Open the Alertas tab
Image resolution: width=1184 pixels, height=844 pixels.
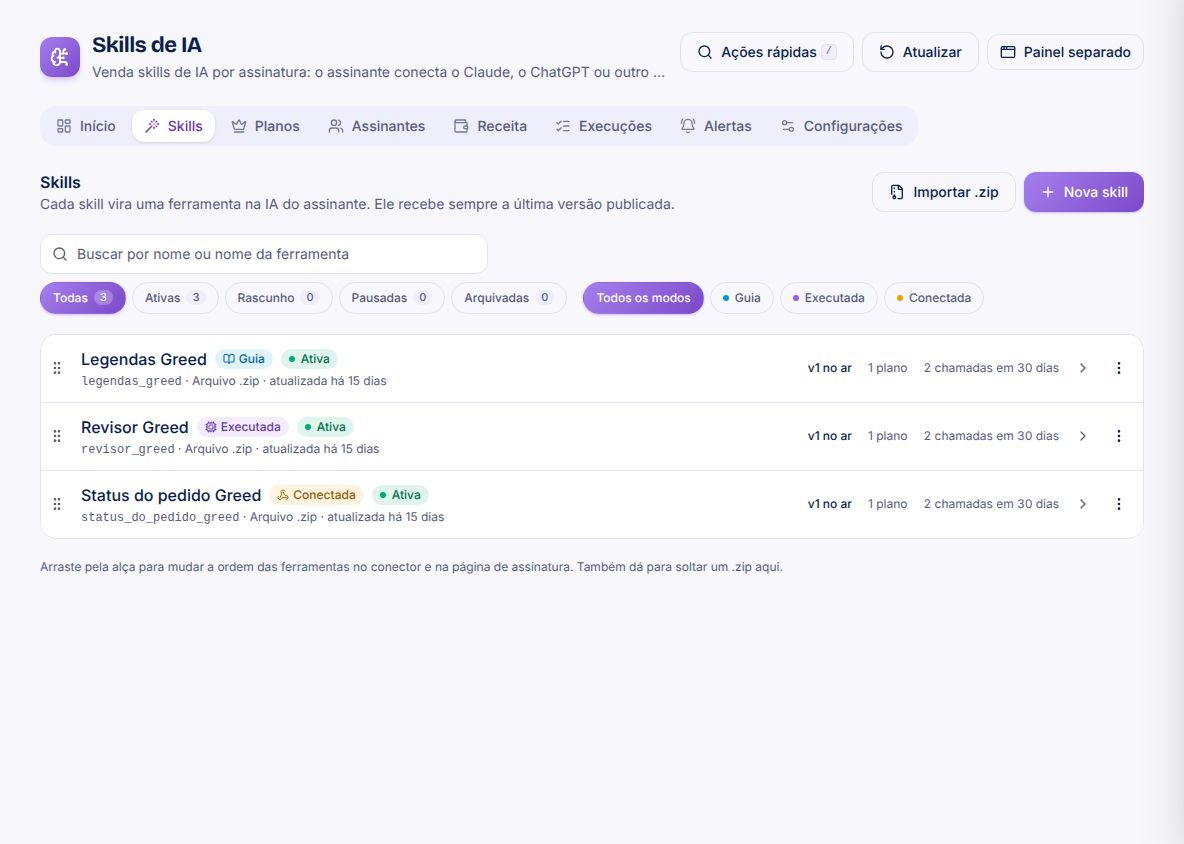716,126
